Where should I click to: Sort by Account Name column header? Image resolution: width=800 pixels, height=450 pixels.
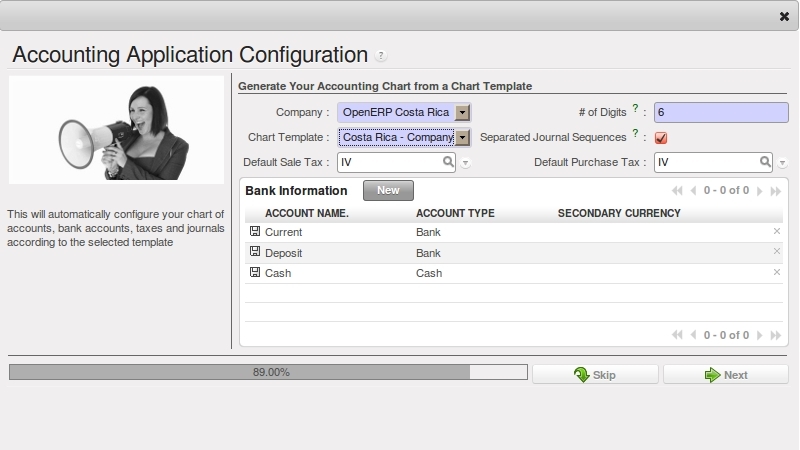click(x=306, y=213)
